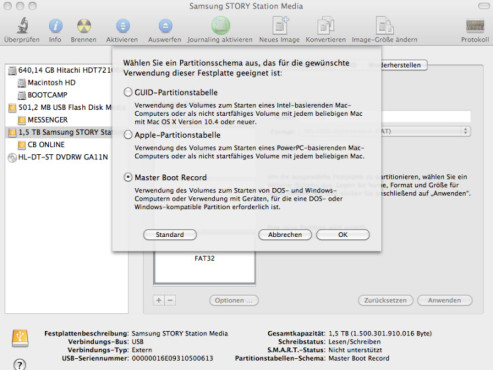Click the Konvertieren toolbar icon
This screenshot has height=370, width=493.
(326, 26)
